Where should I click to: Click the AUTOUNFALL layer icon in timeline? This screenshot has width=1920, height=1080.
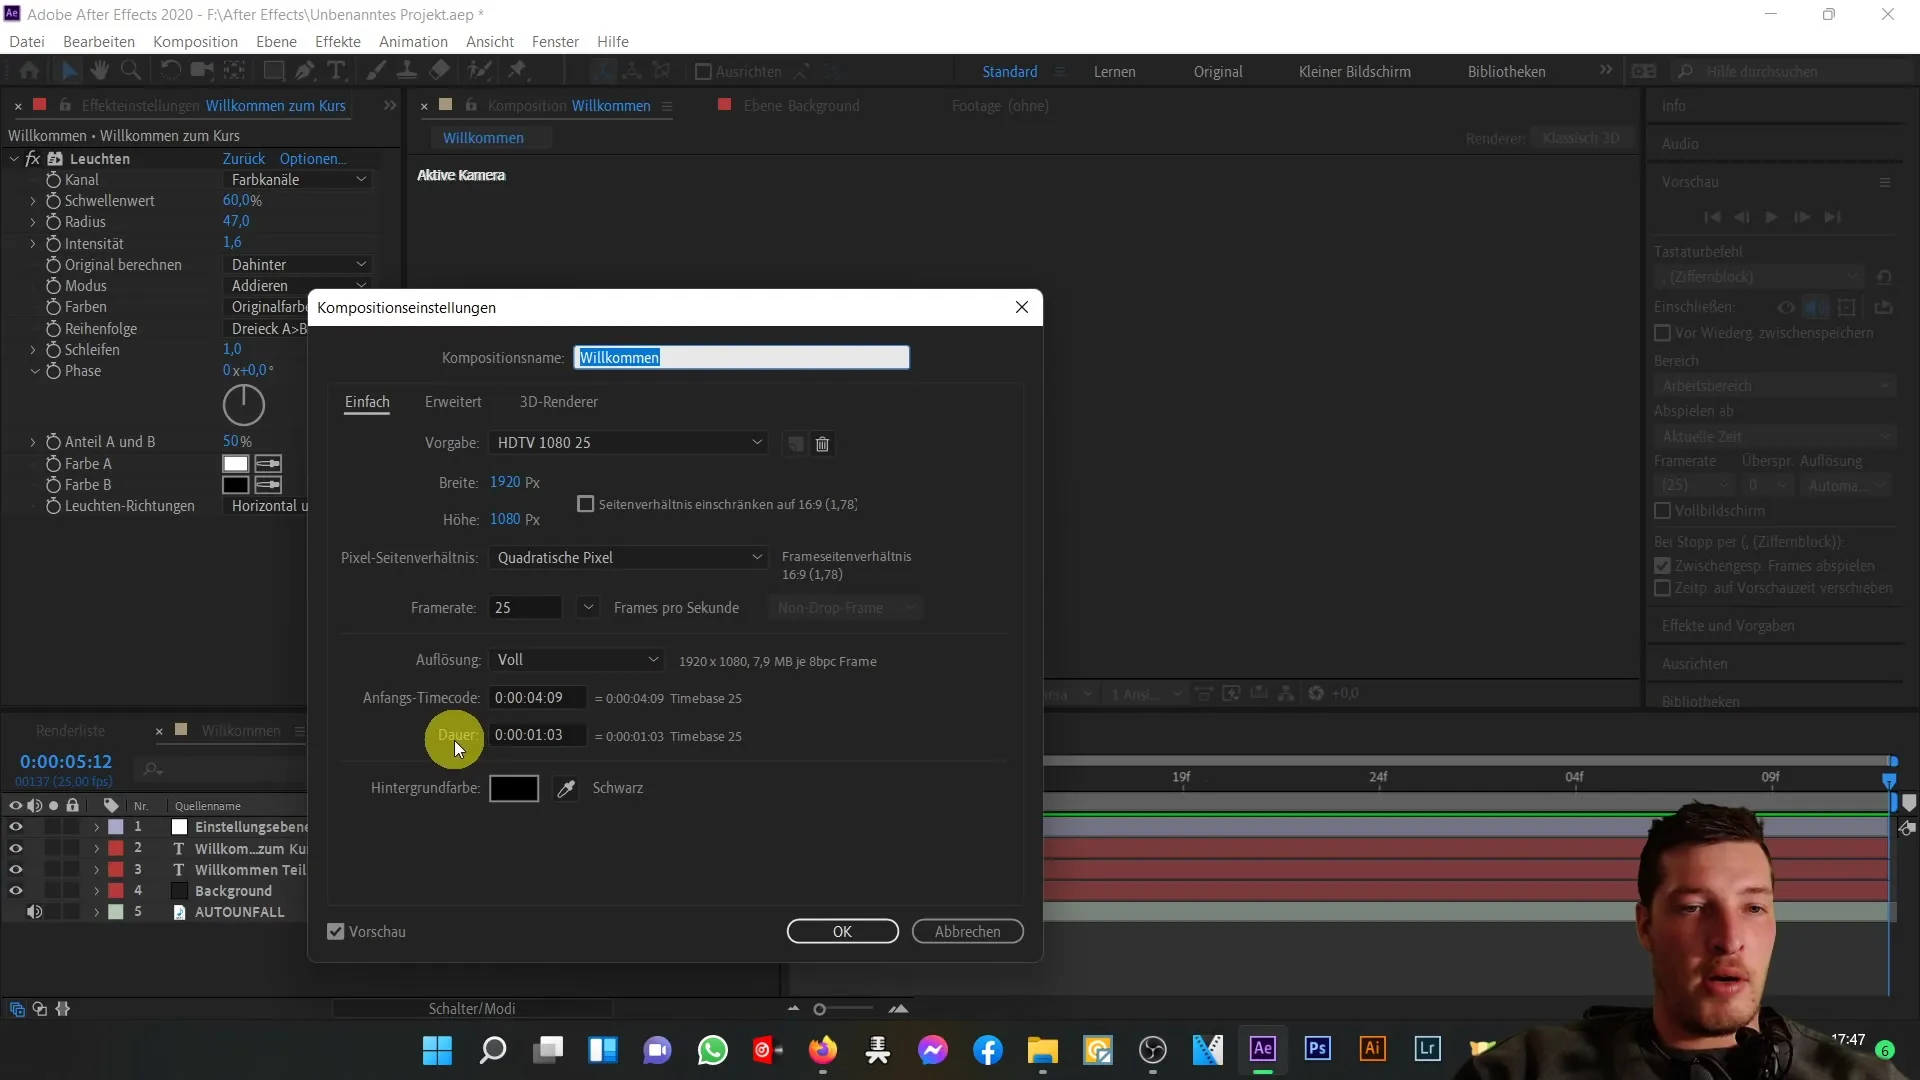click(x=181, y=911)
